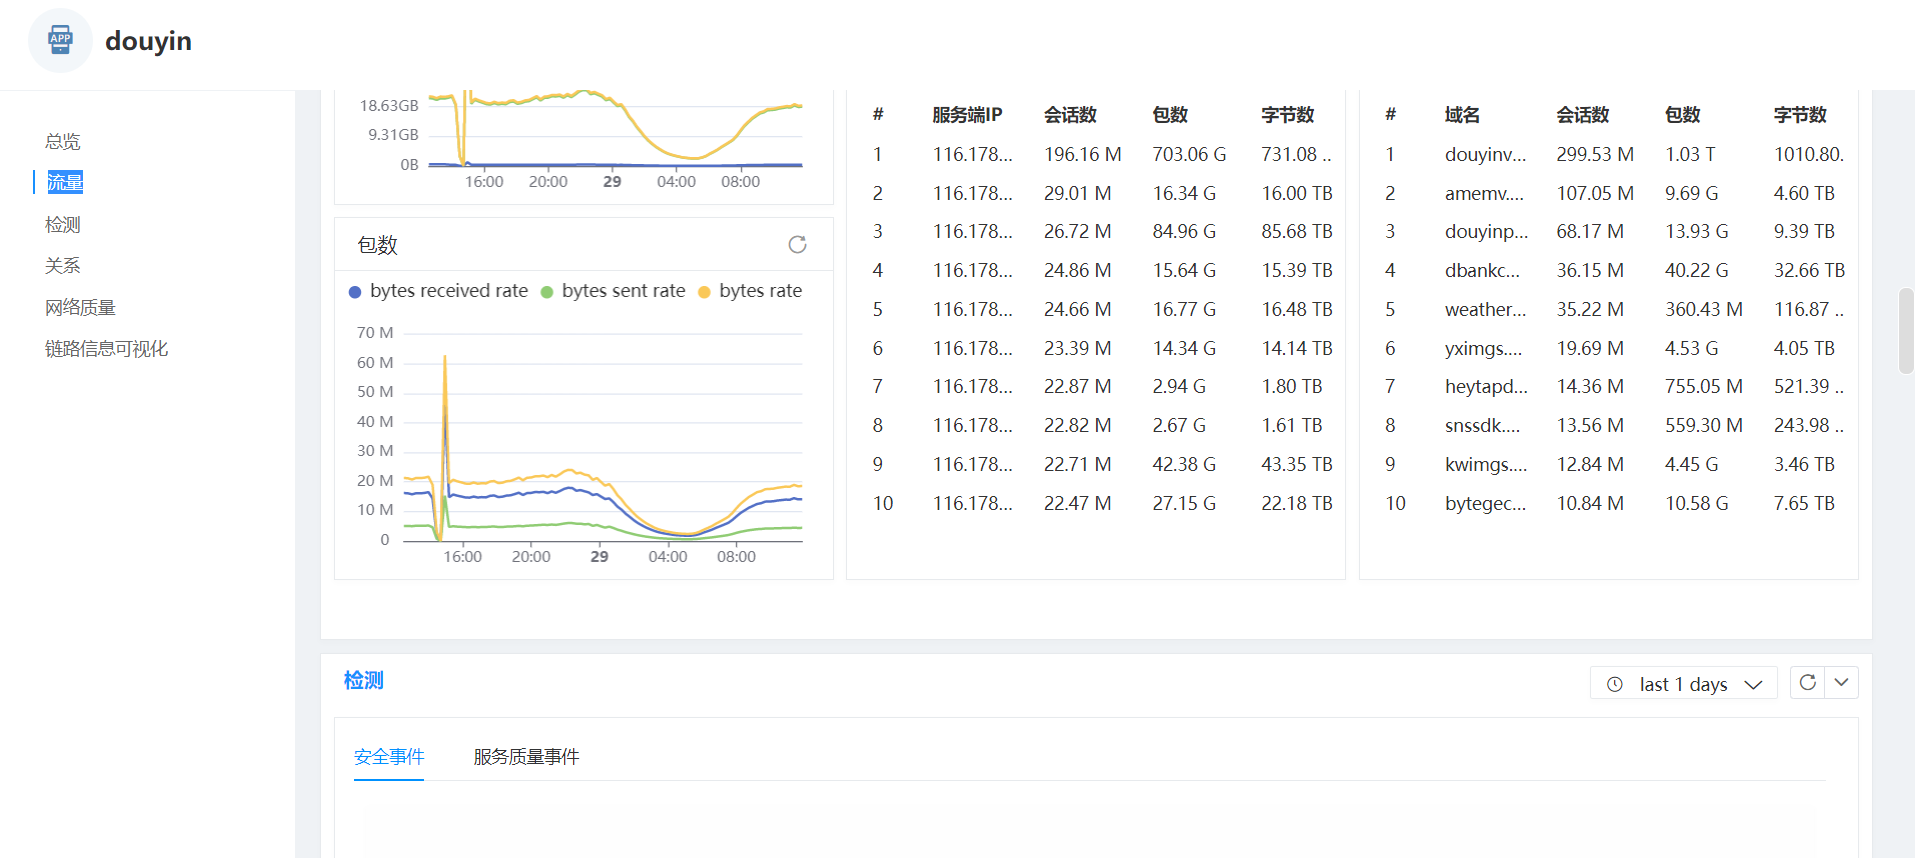Toggle bytes received rate legend series
This screenshot has height=858, width=1915.
(x=438, y=291)
